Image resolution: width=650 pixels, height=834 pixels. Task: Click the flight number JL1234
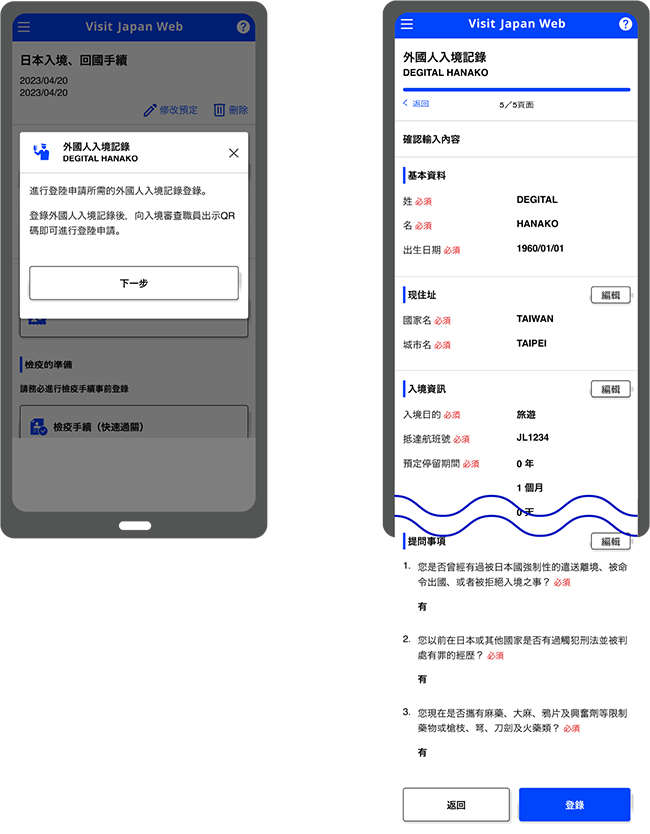532,438
